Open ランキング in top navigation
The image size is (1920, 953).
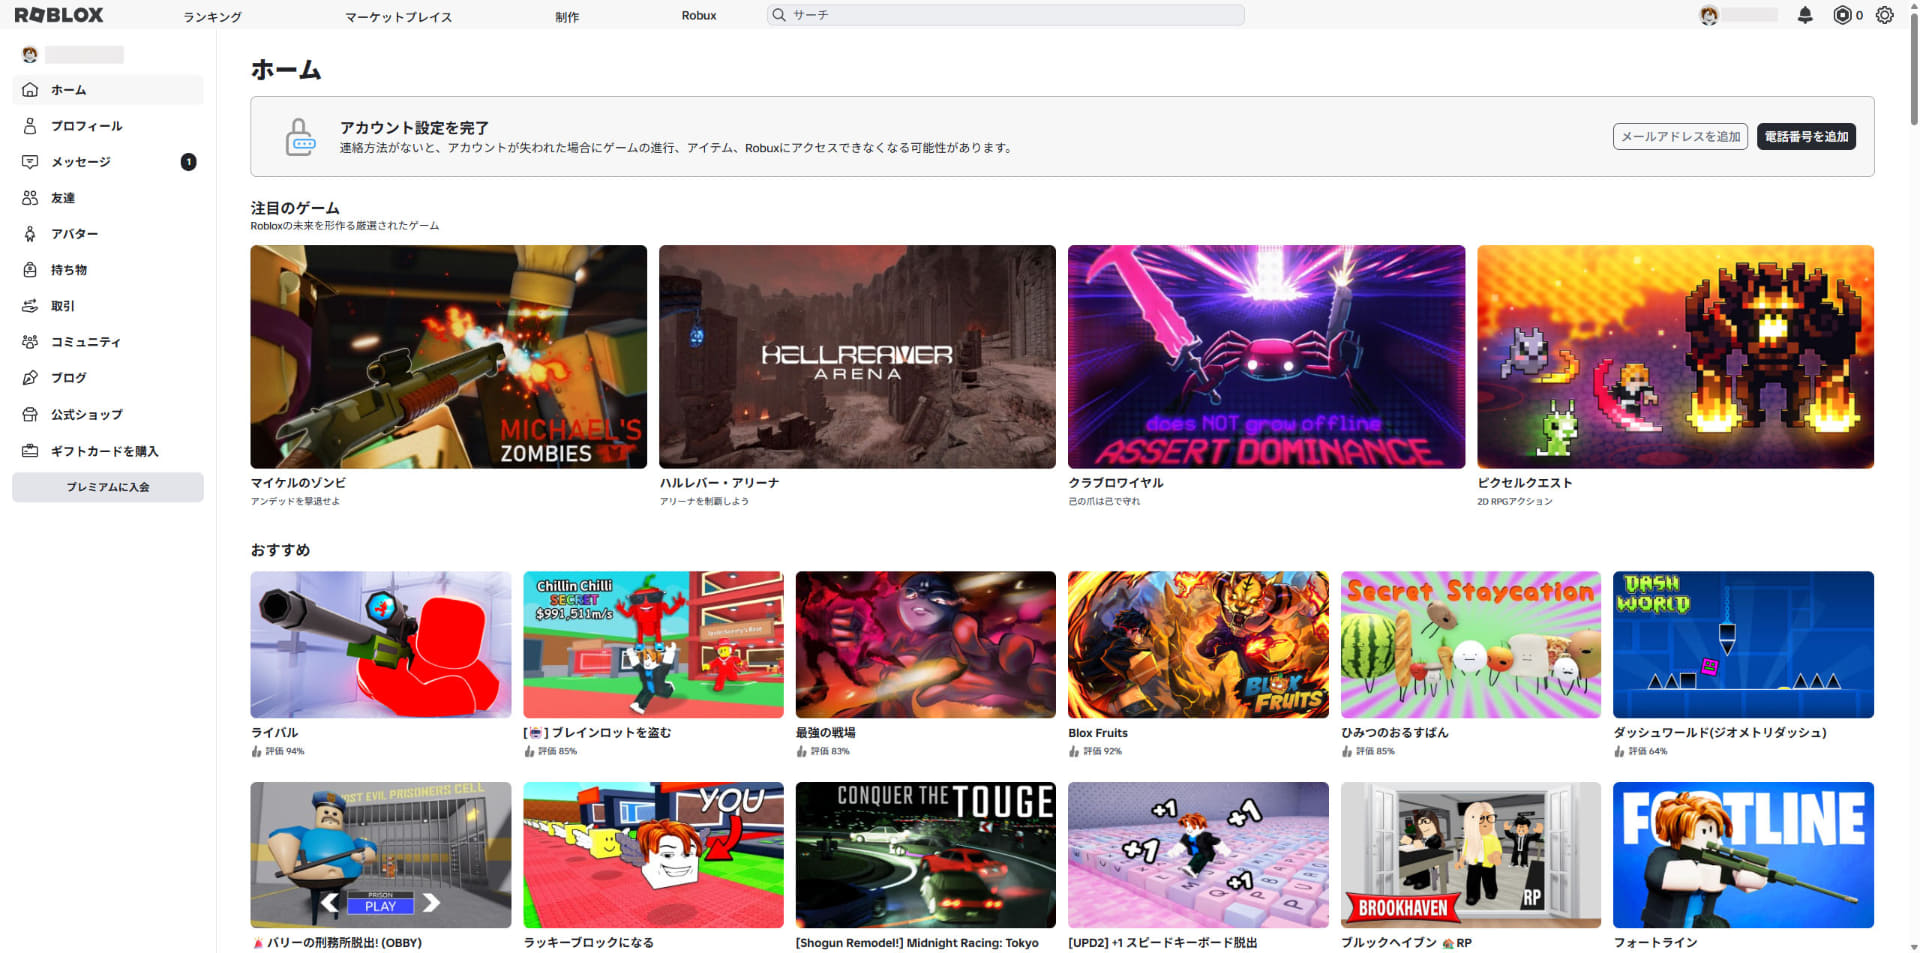212,16
